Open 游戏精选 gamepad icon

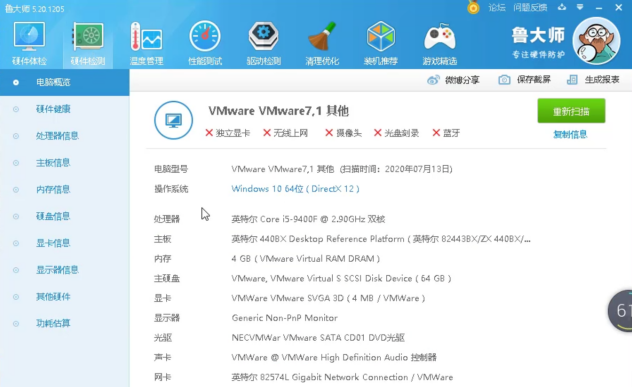coord(439,36)
